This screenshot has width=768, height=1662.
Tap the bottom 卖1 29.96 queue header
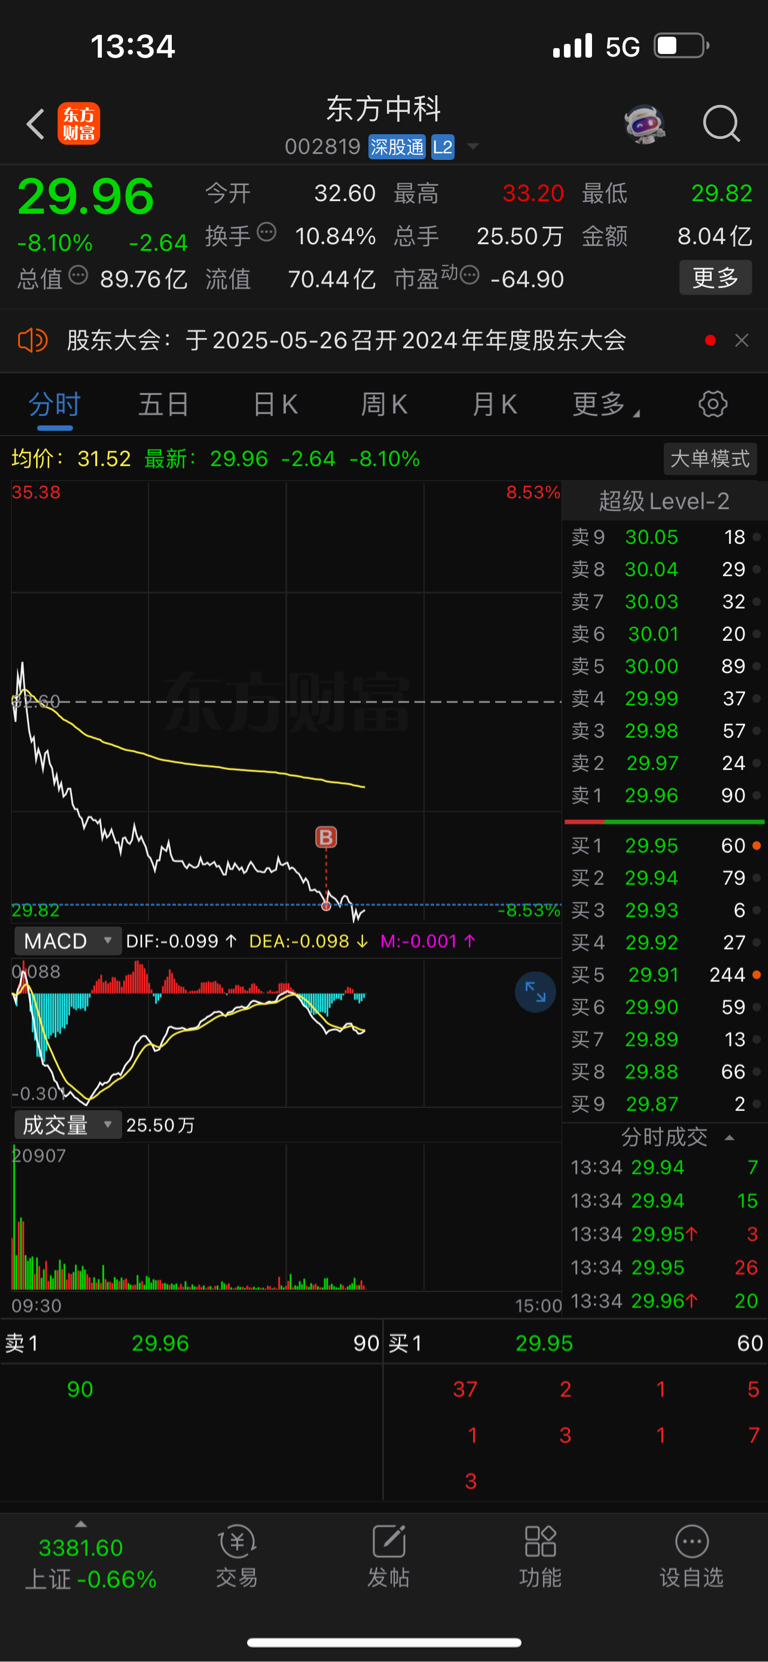pos(192,1343)
